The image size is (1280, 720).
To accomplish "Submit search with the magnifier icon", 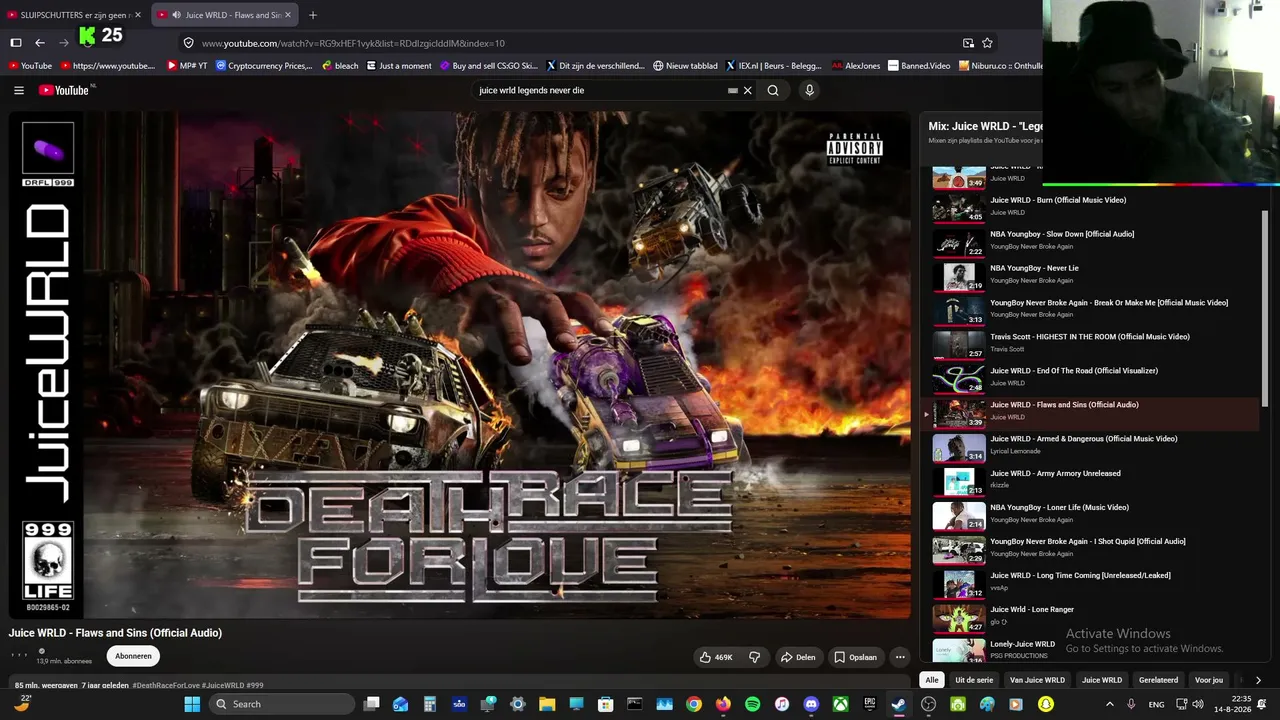I will (x=773, y=90).
